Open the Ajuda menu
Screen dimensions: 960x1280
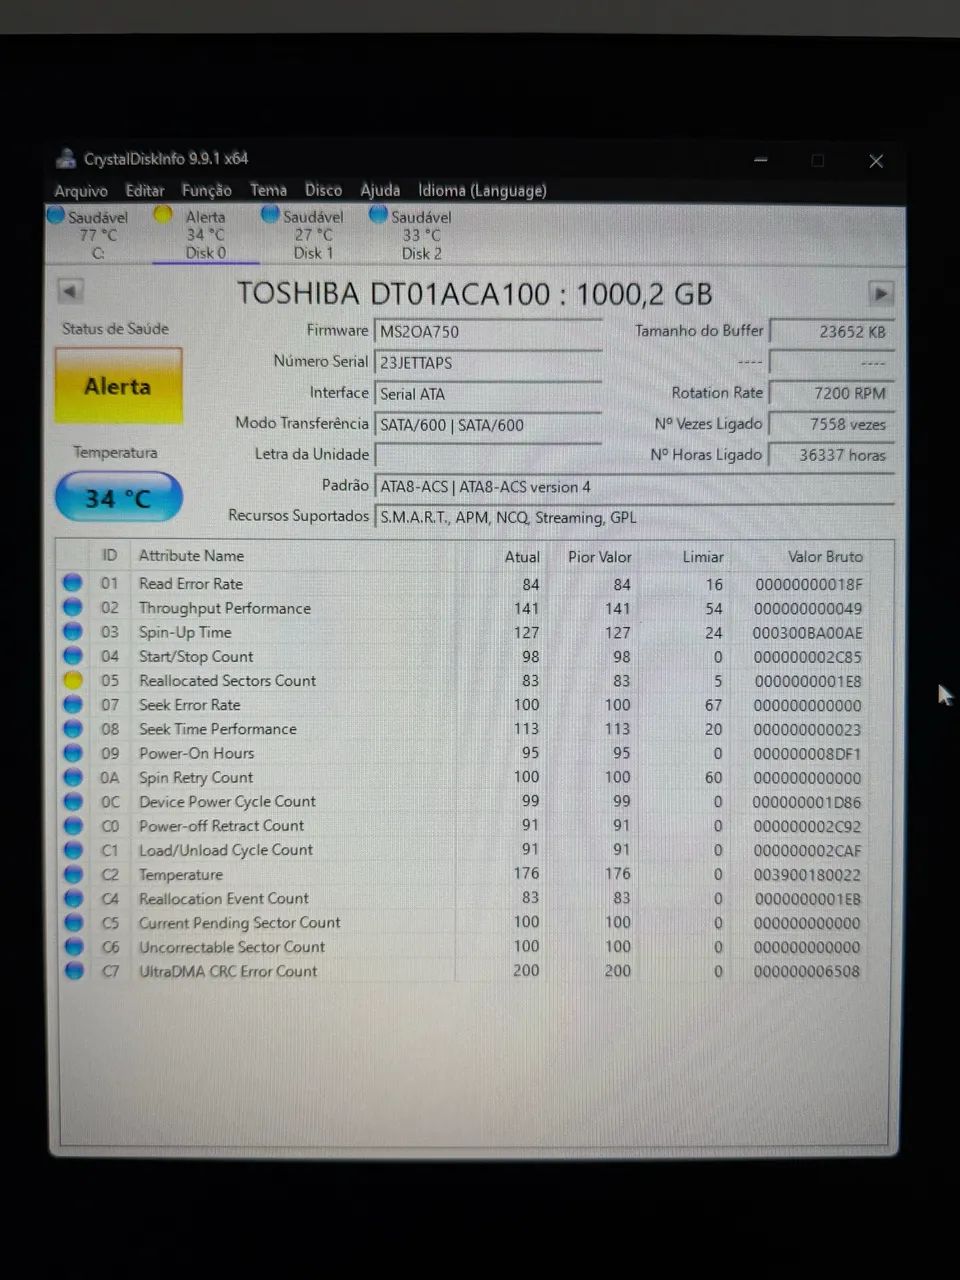click(380, 190)
